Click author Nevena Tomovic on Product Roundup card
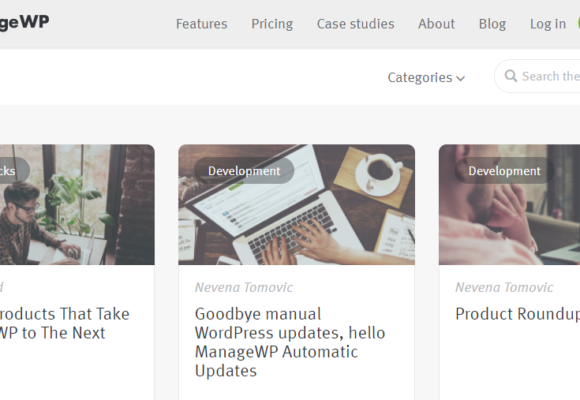Viewport: 580px width, 400px height. click(x=504, y=288)
